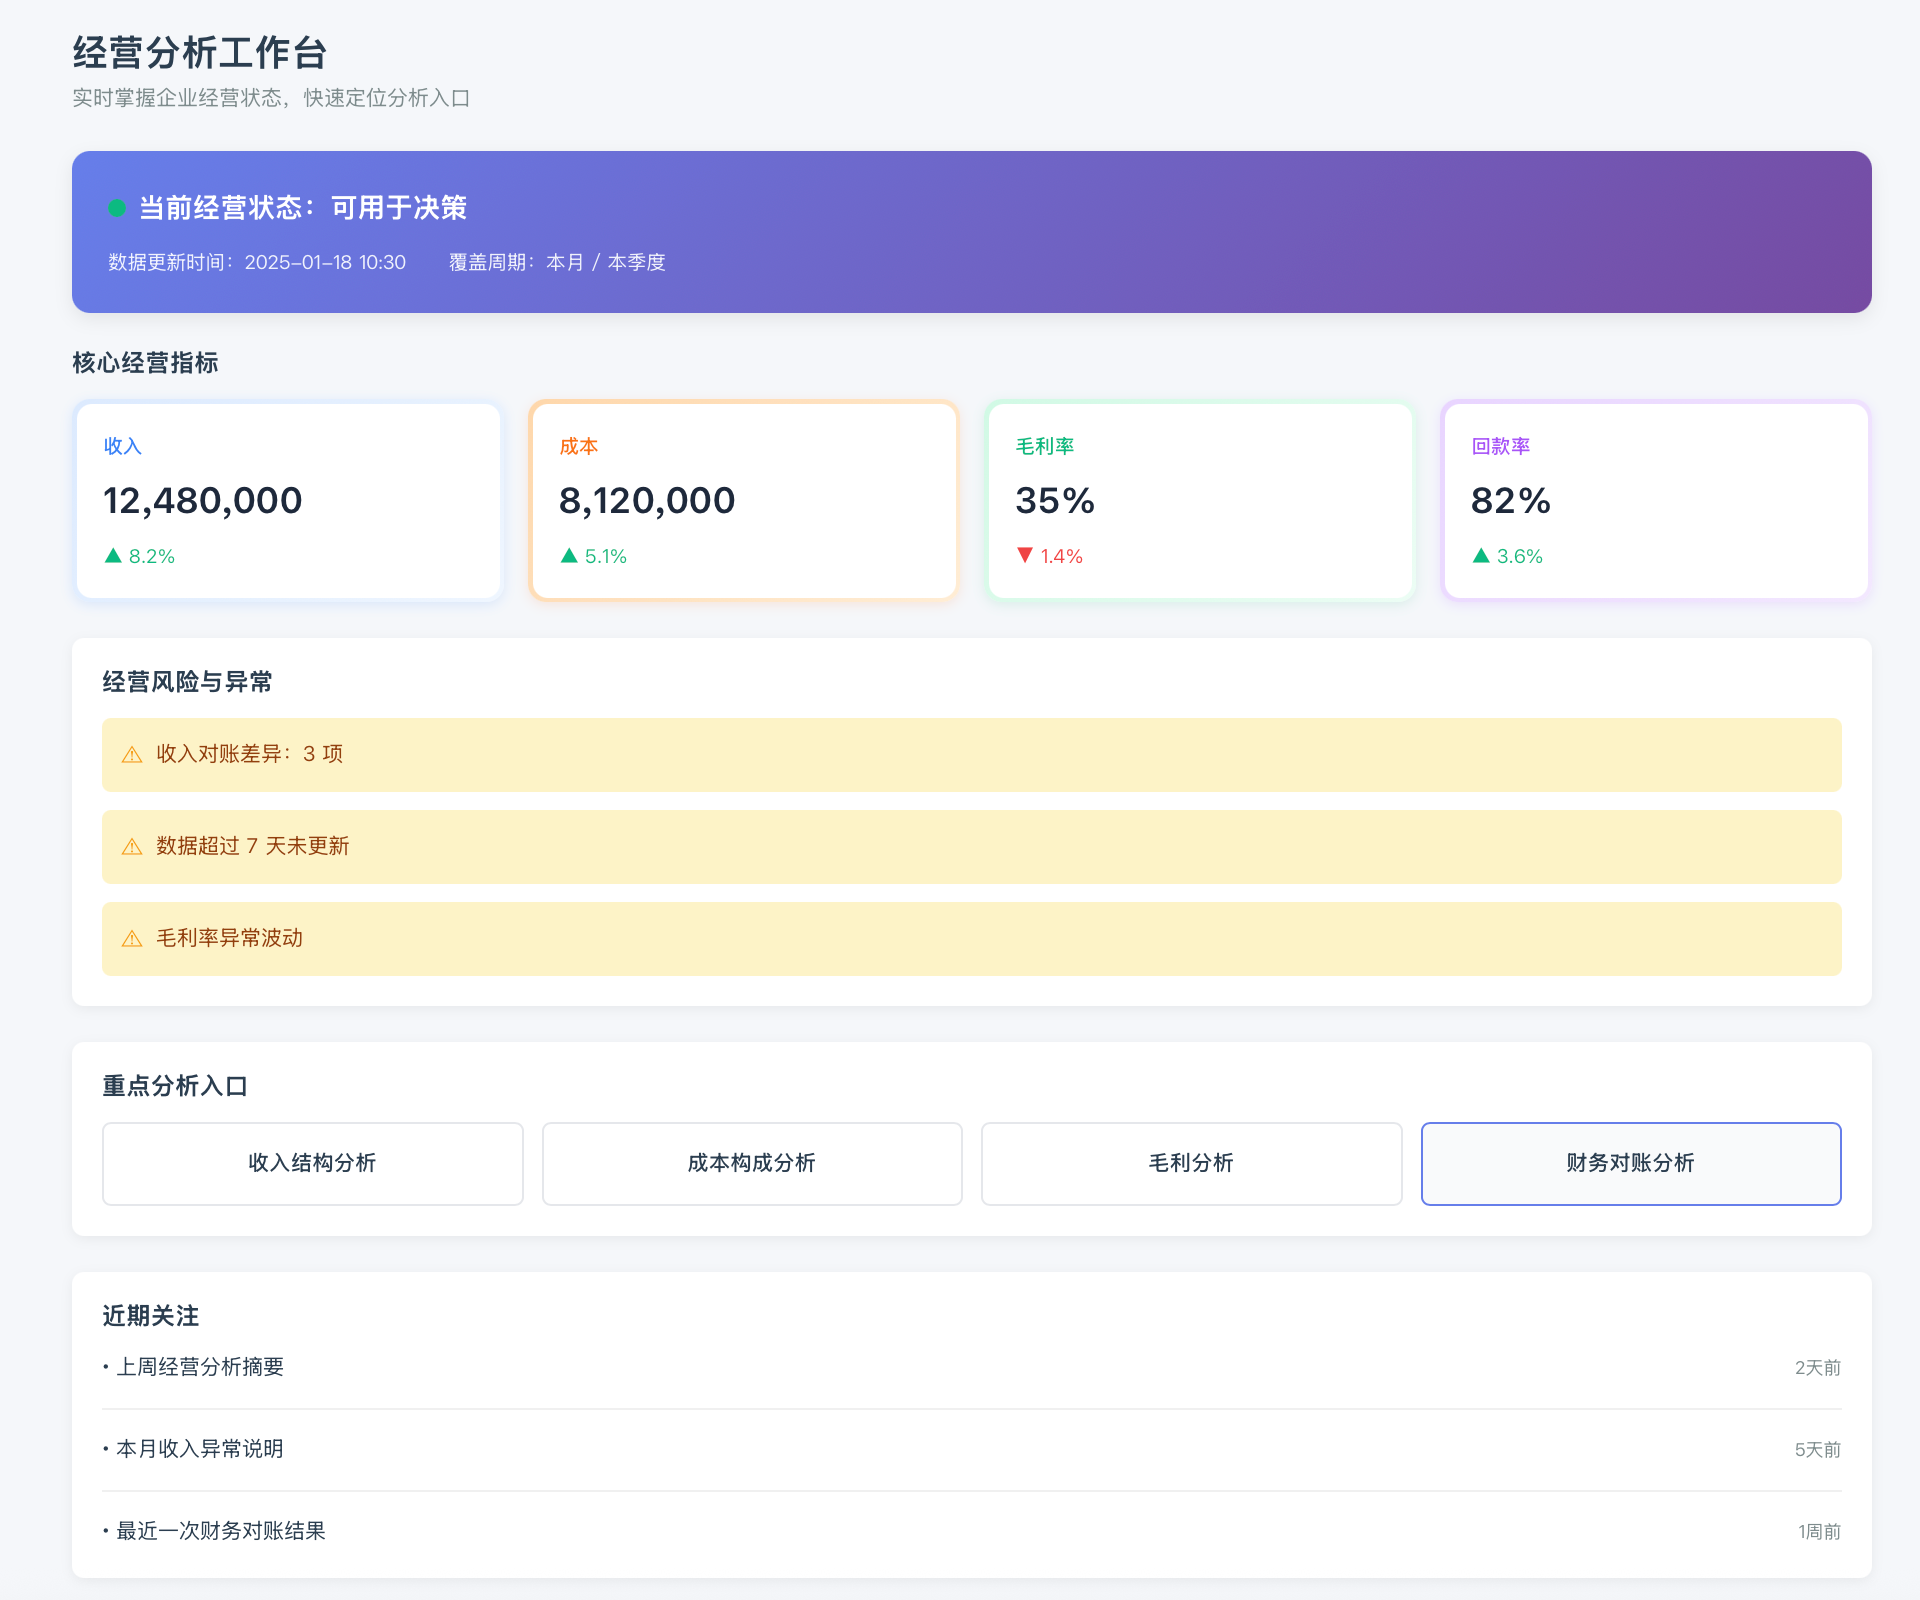Click the warning icon on 数据超过7天未更新 alert

coord(132,846)
